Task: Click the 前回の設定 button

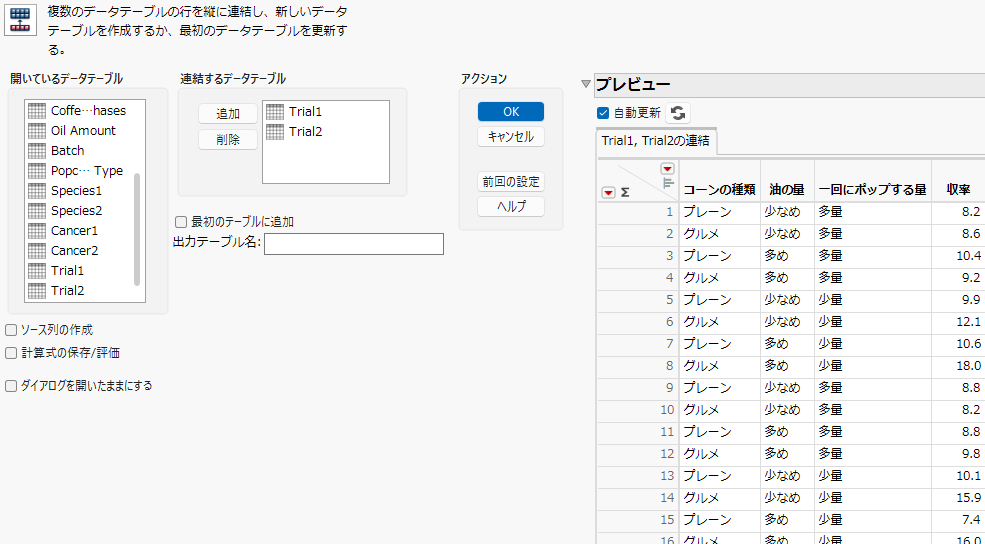Action: point(511,182)
